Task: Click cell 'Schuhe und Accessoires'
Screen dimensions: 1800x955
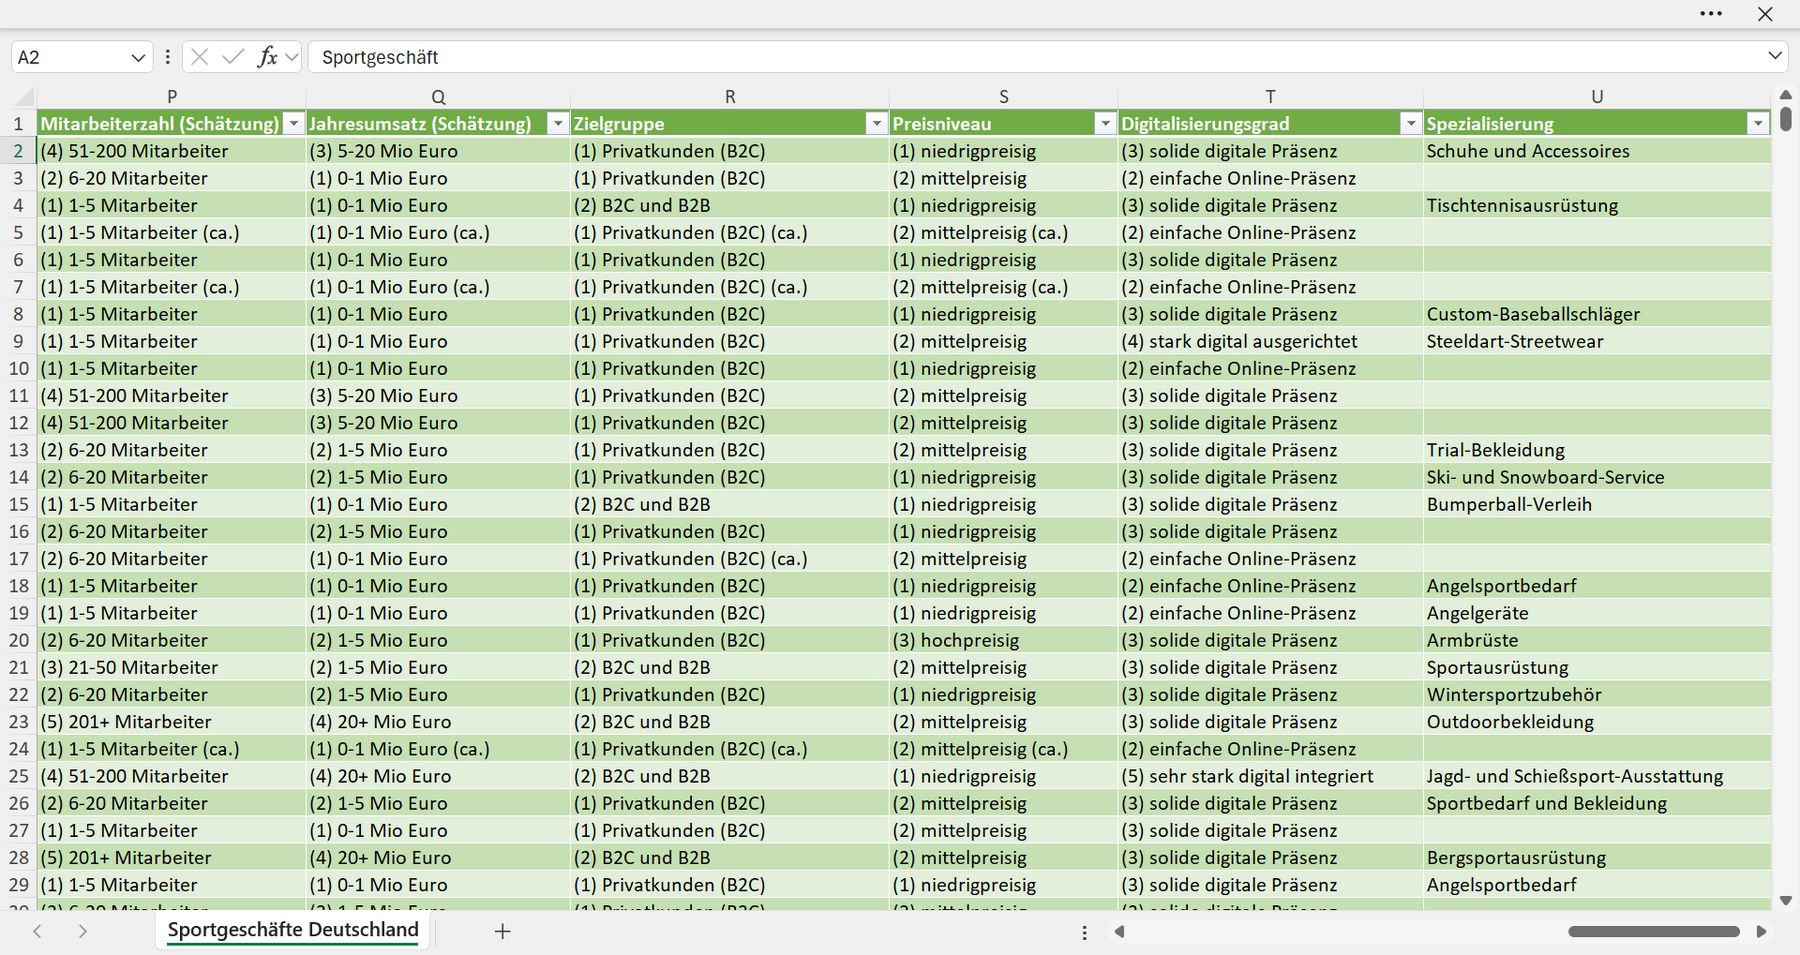Action: tap(1597, 151)
